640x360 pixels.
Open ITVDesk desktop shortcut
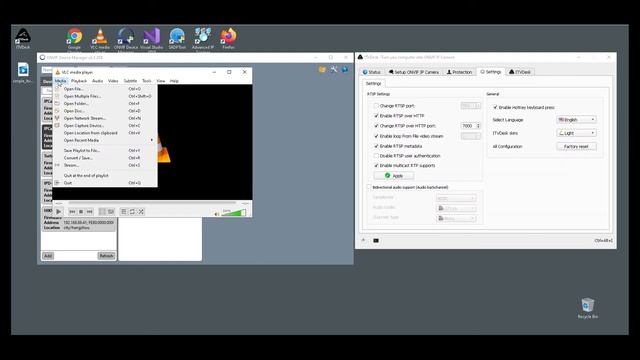23,39
